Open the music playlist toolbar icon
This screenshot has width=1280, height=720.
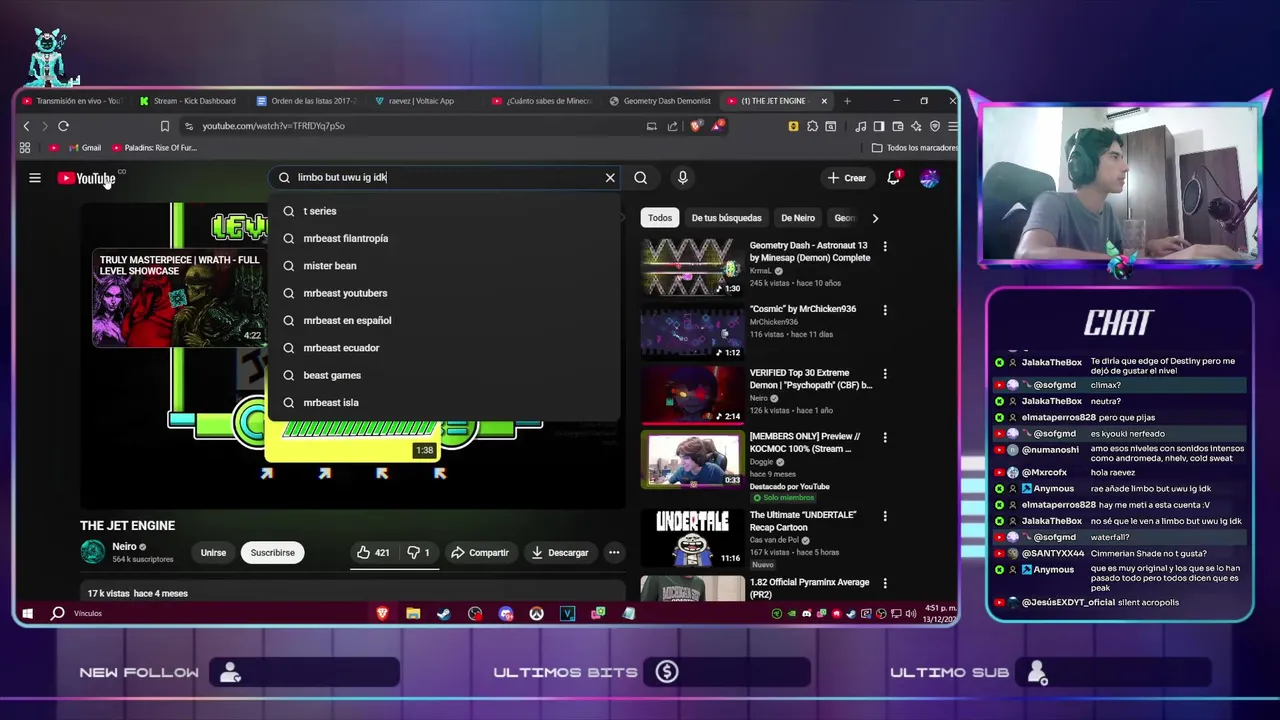(x=860, y=126)
